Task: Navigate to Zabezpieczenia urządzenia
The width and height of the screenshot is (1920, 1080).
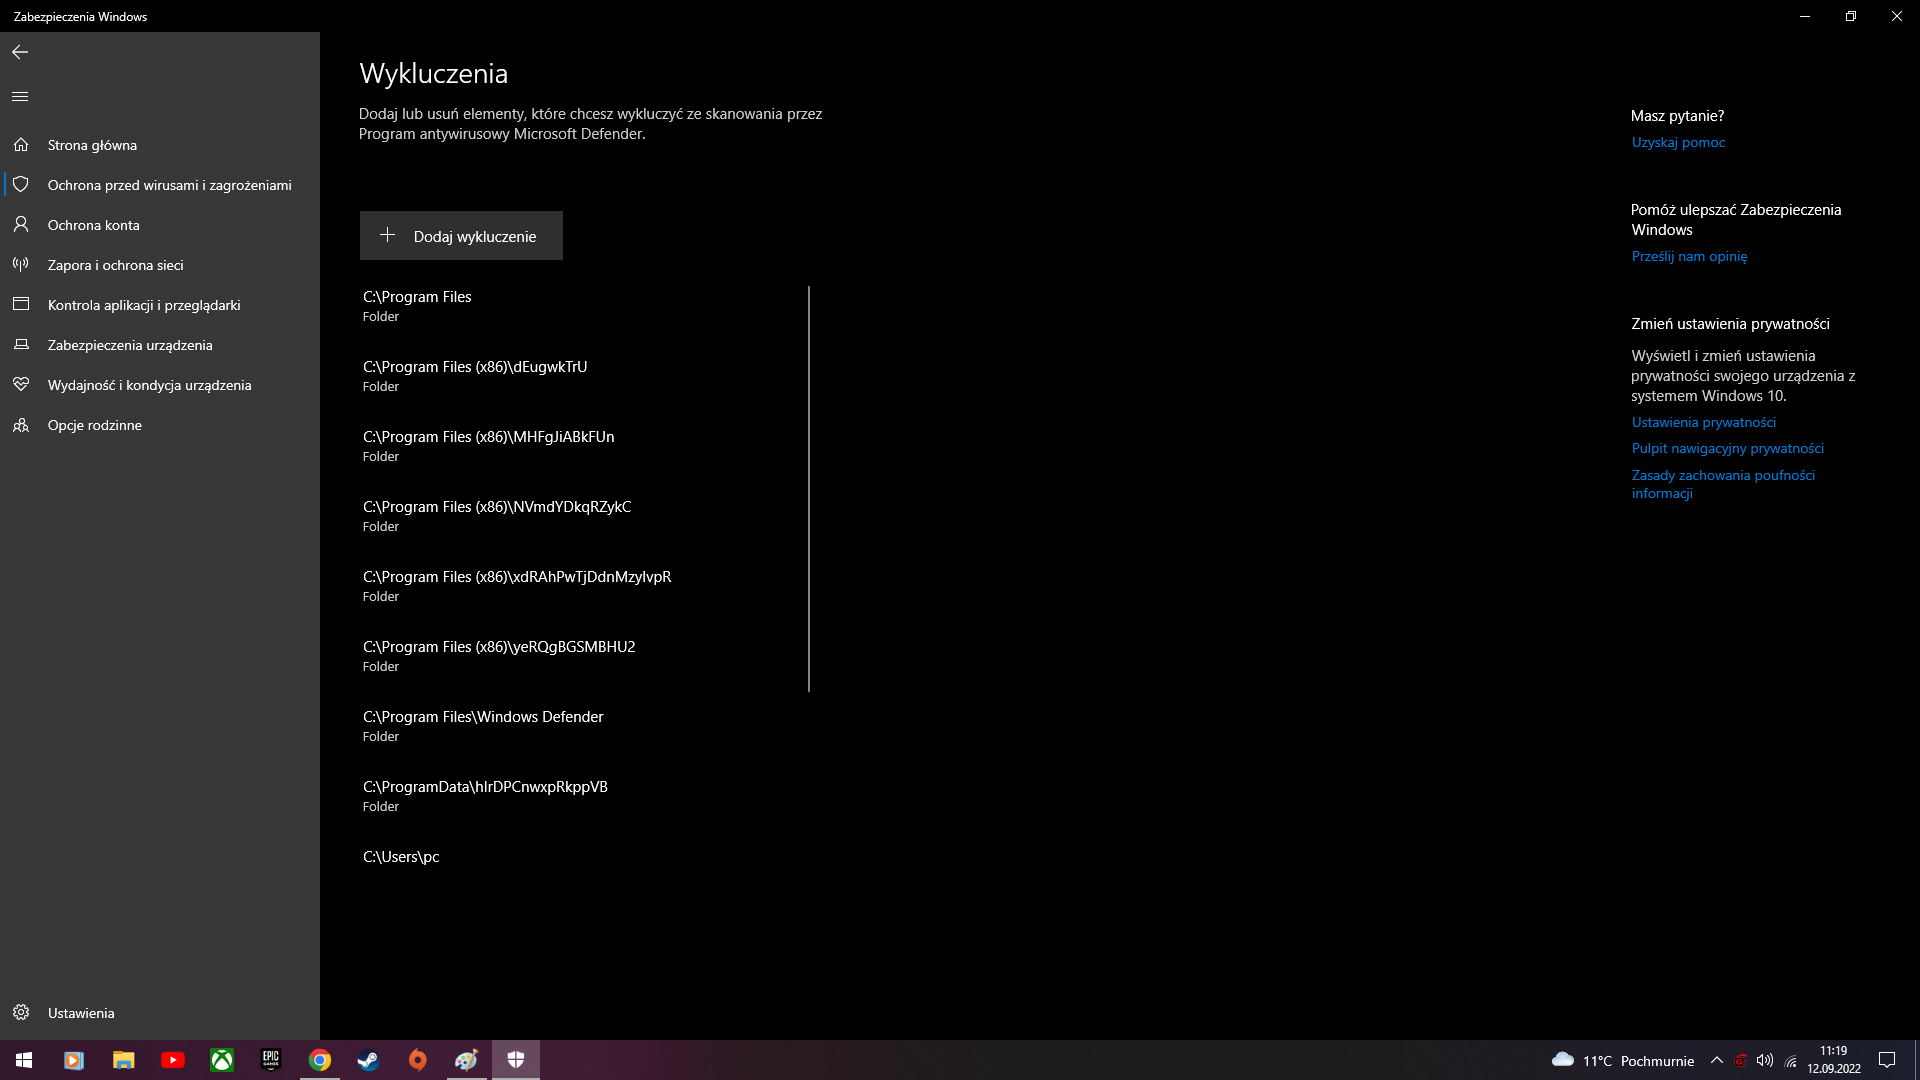Action: click(160, 345)
